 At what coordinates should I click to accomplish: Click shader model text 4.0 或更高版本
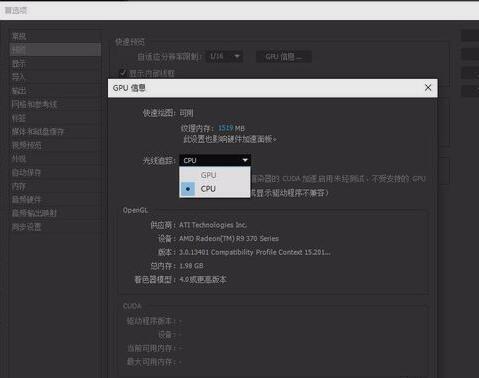[203, 279]
